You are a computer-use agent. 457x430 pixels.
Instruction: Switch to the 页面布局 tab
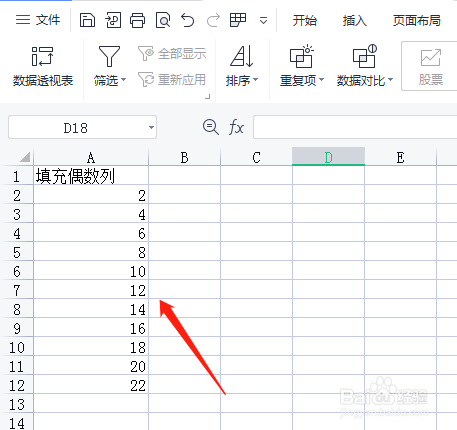(x=417, y=21)
